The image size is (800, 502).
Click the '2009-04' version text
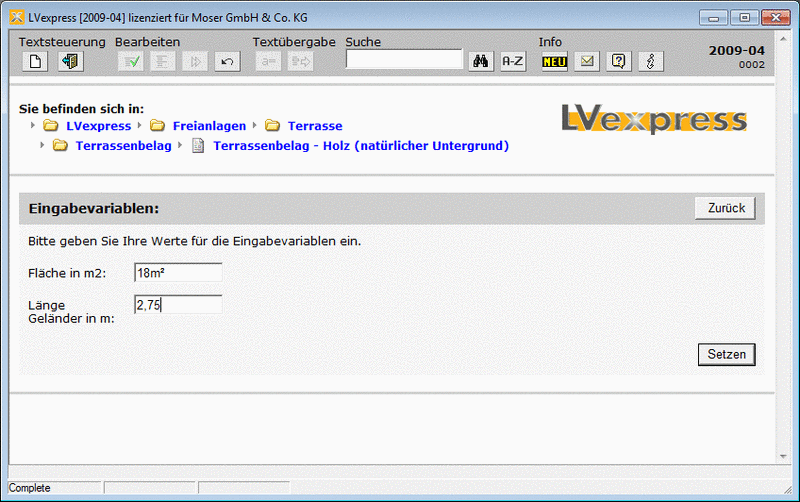click(736, 51)
